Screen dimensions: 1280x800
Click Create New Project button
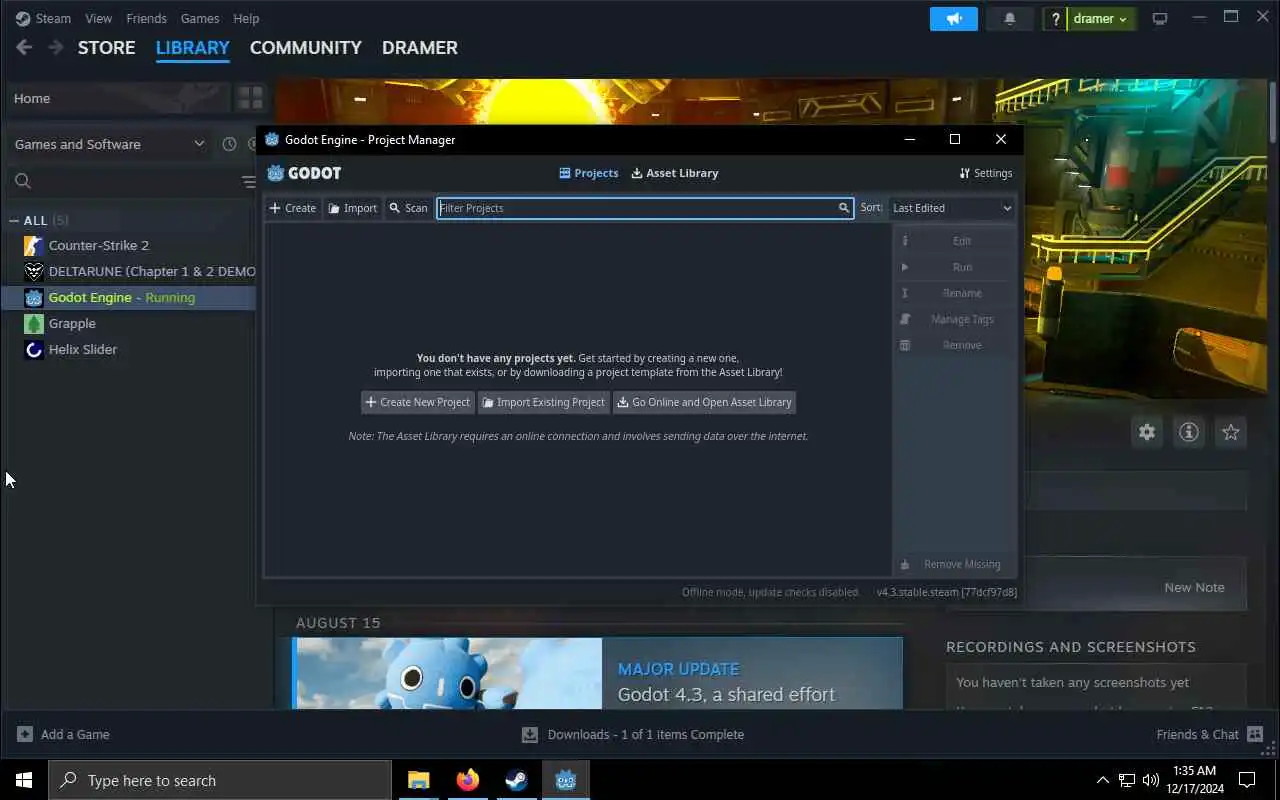(417, 402)
